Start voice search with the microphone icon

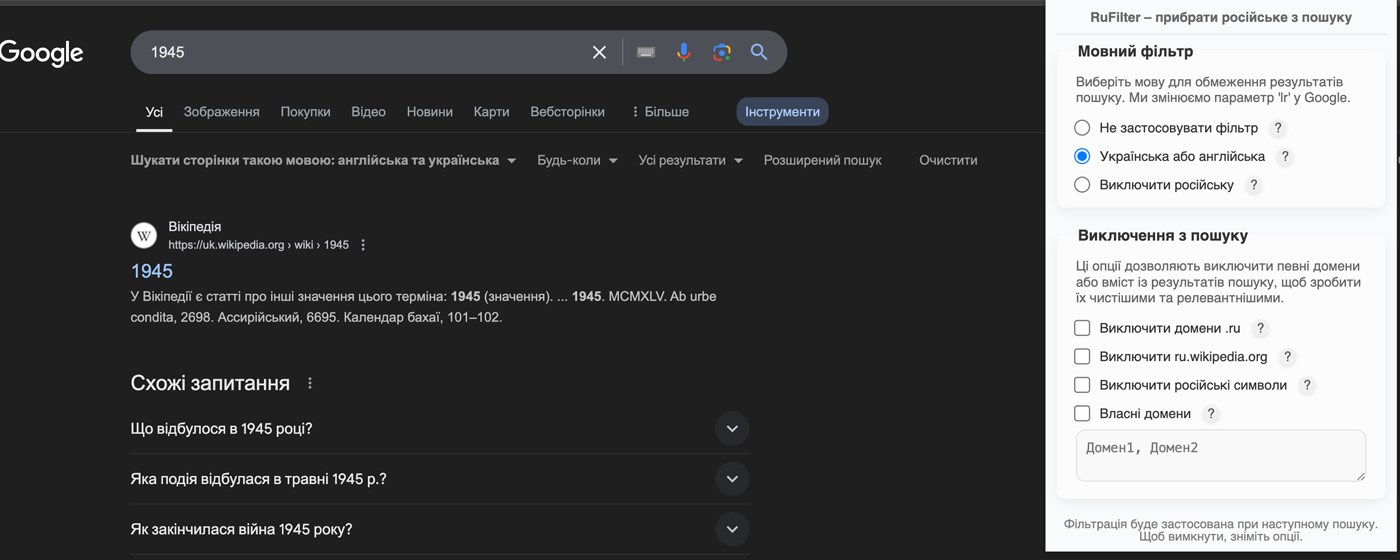684,52
